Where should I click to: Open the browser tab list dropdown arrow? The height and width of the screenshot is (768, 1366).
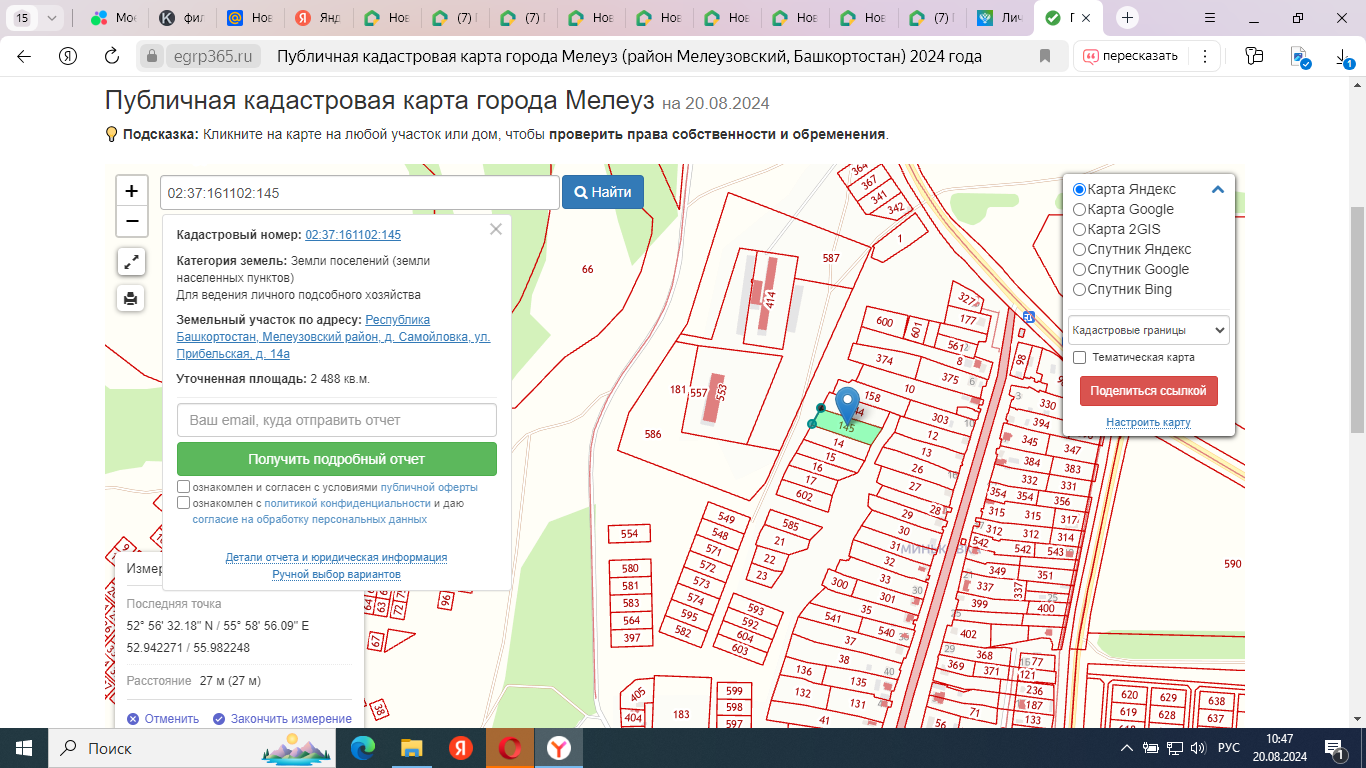pos(52,18)
